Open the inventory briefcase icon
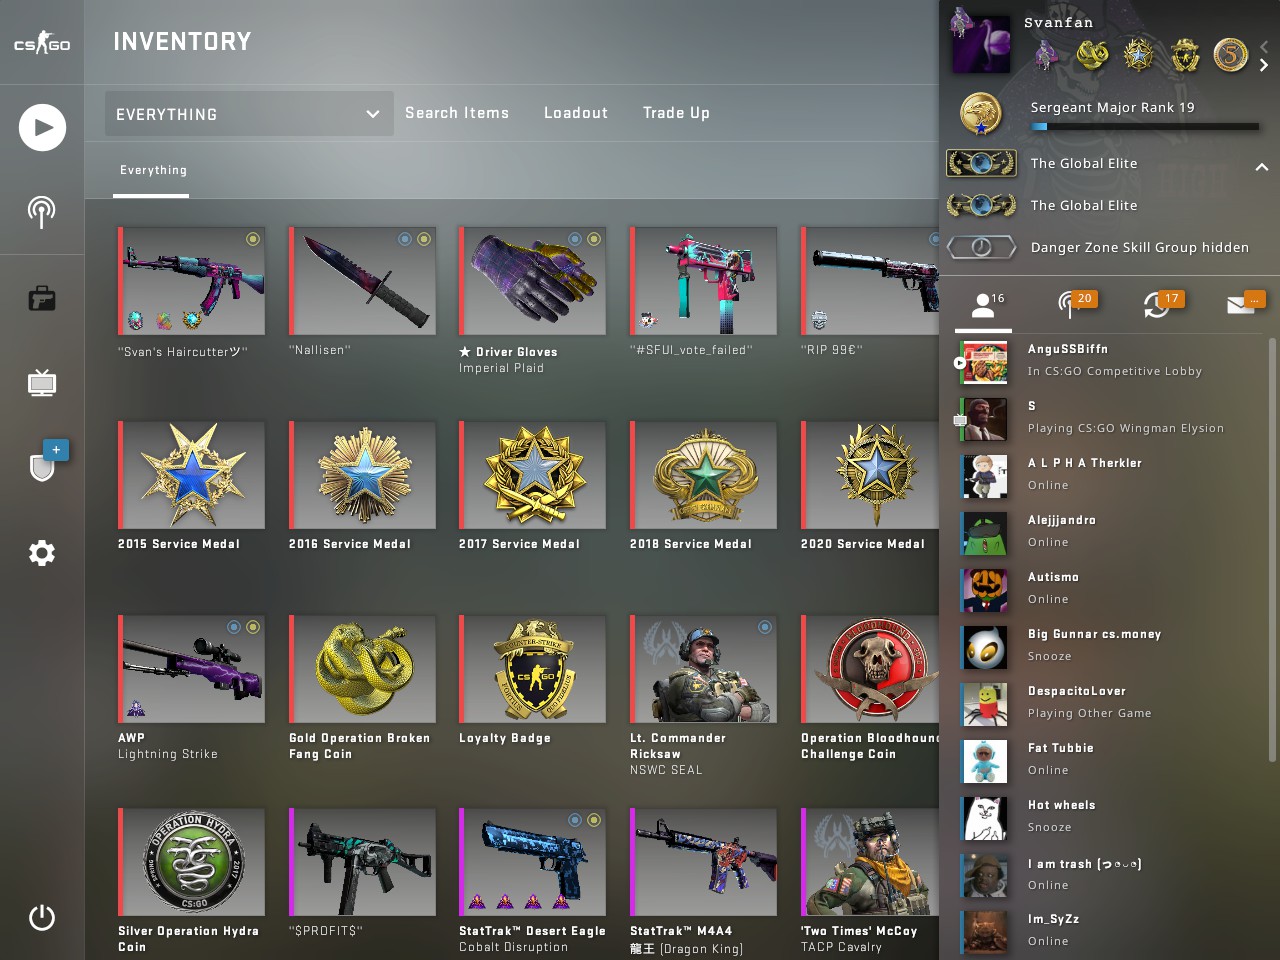Screen dimensions: 1280x960 tap(42, 298)
